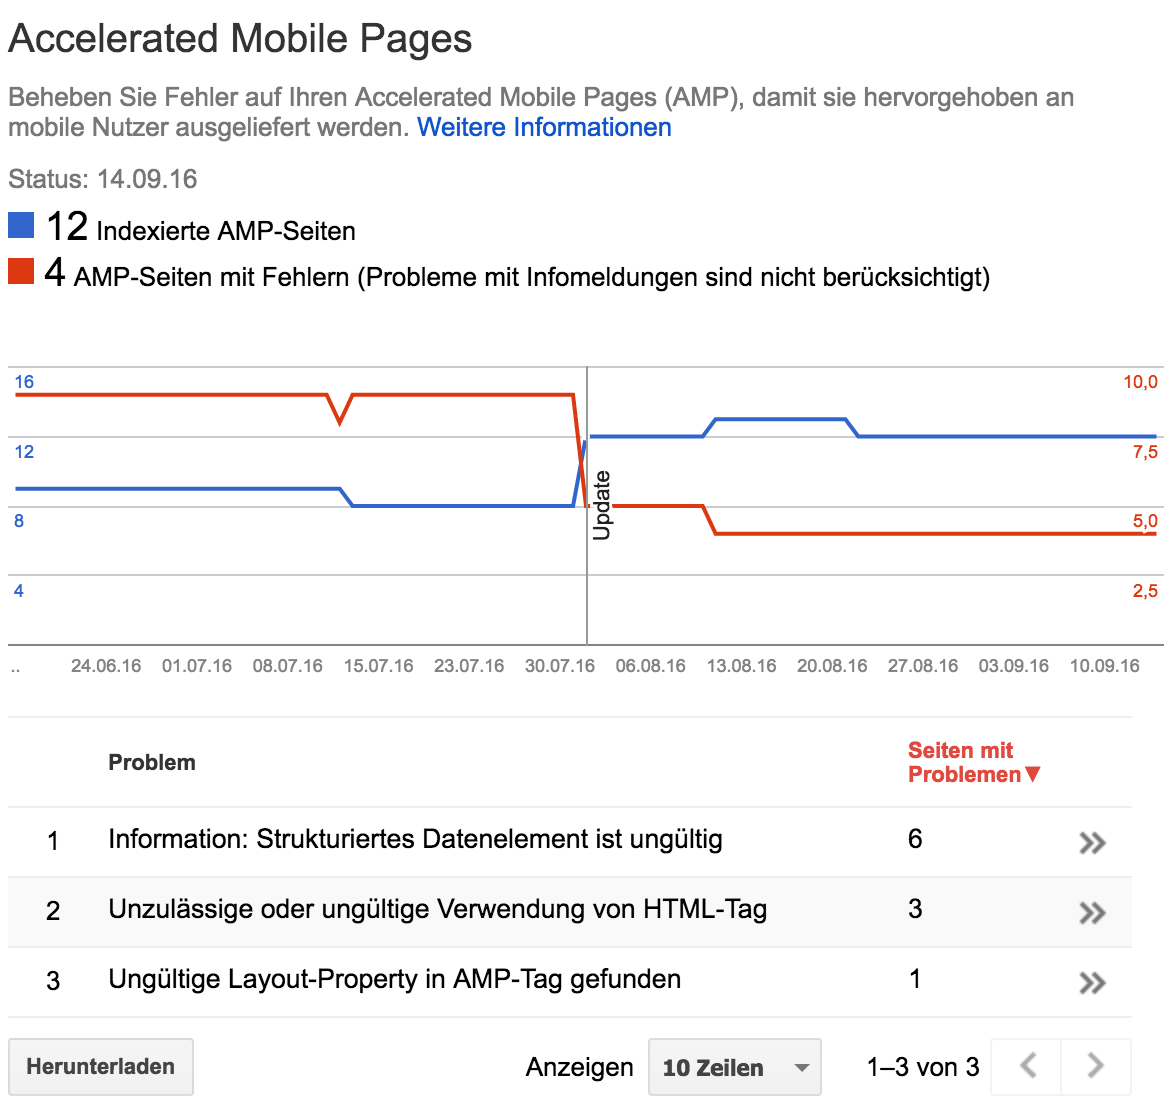Viewport: 1170px width, 1120px height.
Task: Click the double-chevron icon for HTML-Tag row
Action: point(1092,913)
